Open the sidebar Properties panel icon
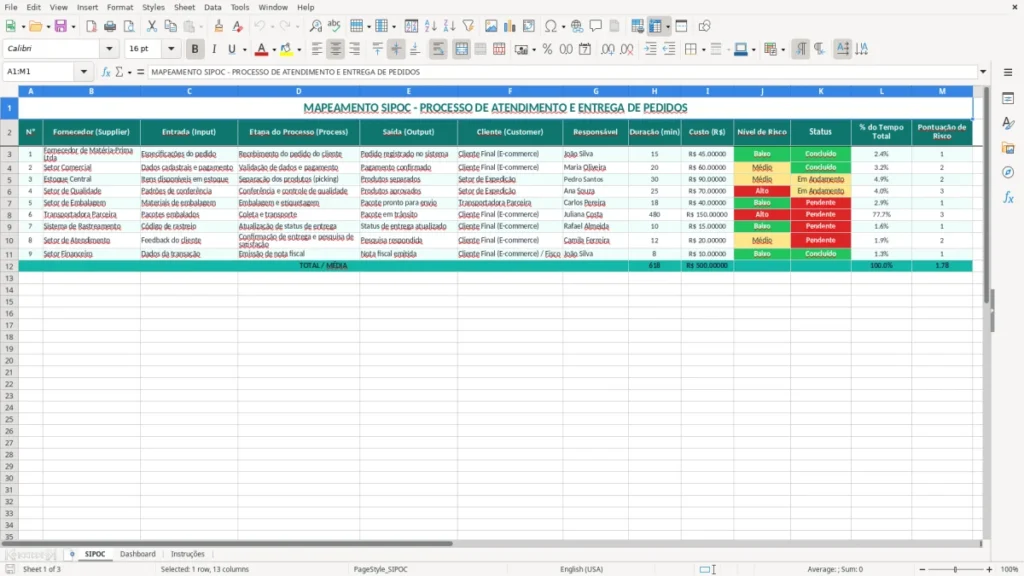The width and height of the screenshot is (1024, 576). tap(1008, 99)
